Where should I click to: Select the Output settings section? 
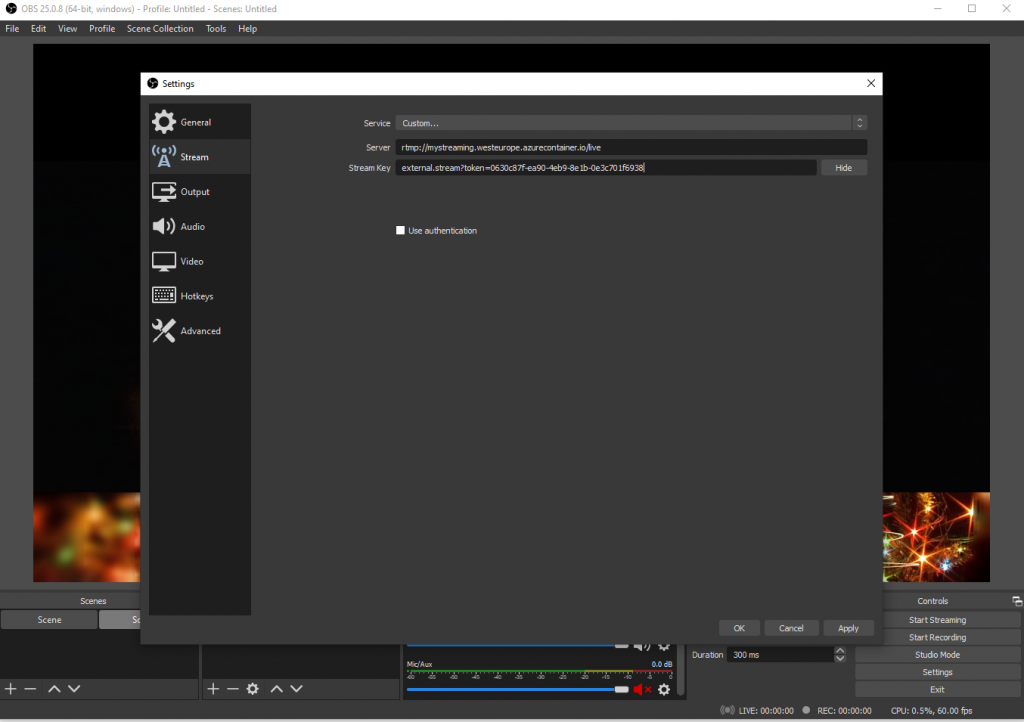(x=195, y=192)
